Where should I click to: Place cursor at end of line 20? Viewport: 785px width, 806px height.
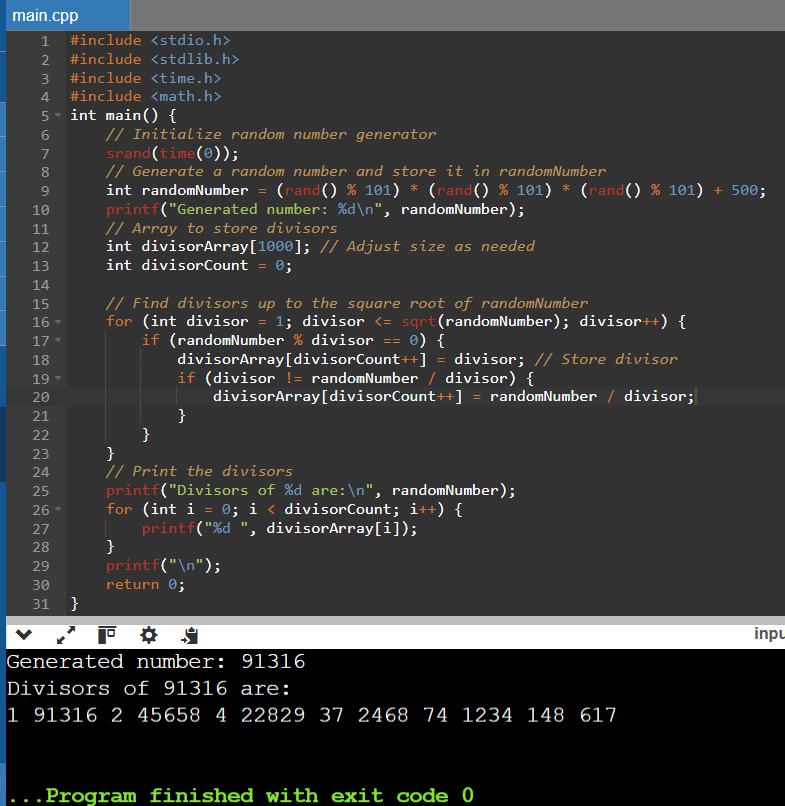click(695, 396)
